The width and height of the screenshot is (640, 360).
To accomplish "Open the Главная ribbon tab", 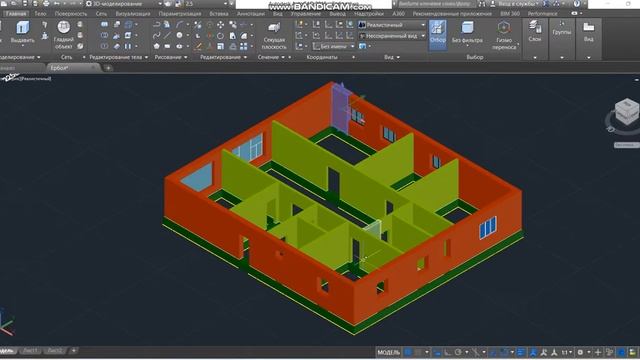I will (16, 13).
